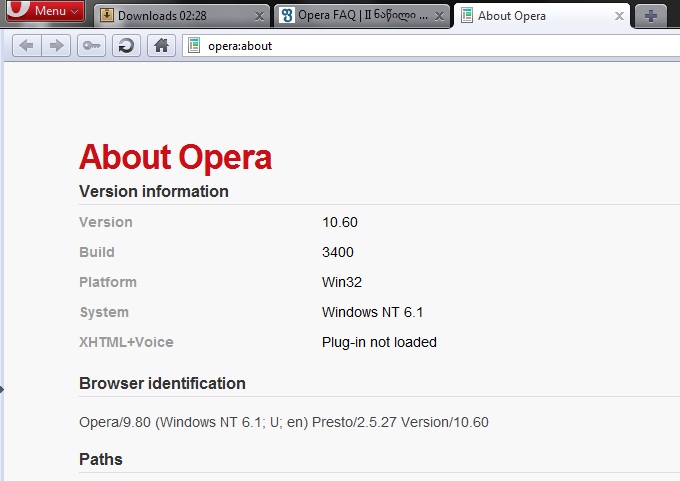Screen dimensions: 680x481
Task: Reload the page with the refresh icon
Action: click(x=126, y=45)
